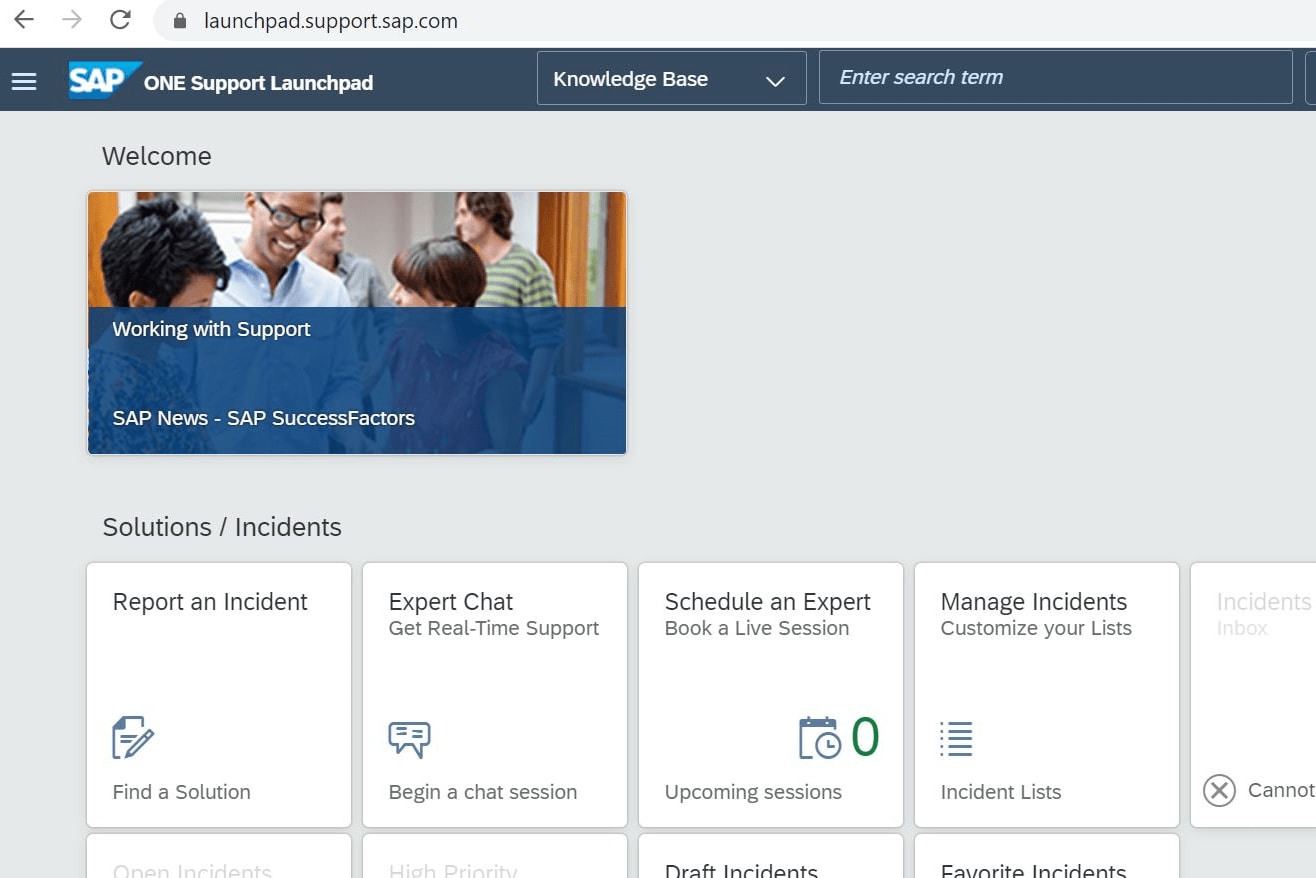Image resolution: width=1316 pixels, height=878 pixels.
Task: Open the Knowledge Base search scope dropdown
Action: (x=672, y=78)
